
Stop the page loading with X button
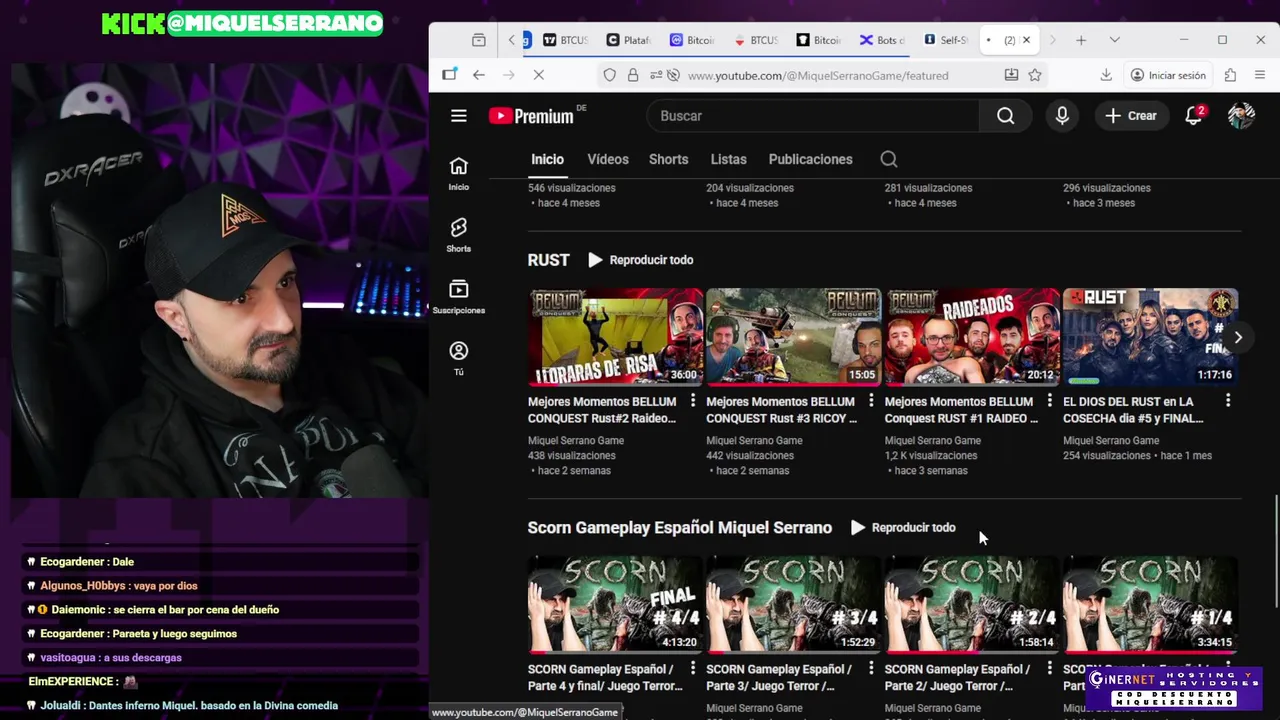[x=538, y=75]
